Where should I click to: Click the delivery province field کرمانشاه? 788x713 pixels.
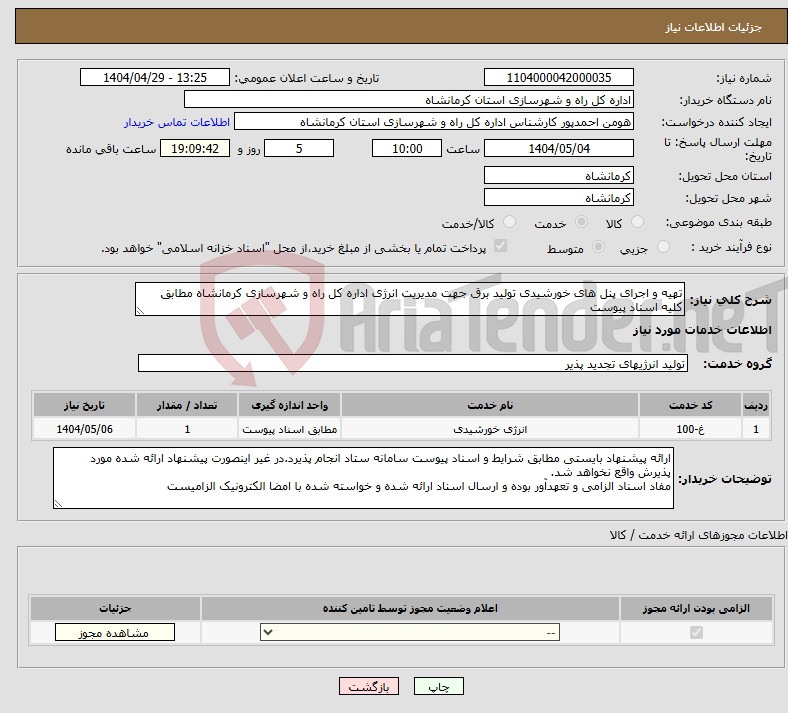coord(558,175)
